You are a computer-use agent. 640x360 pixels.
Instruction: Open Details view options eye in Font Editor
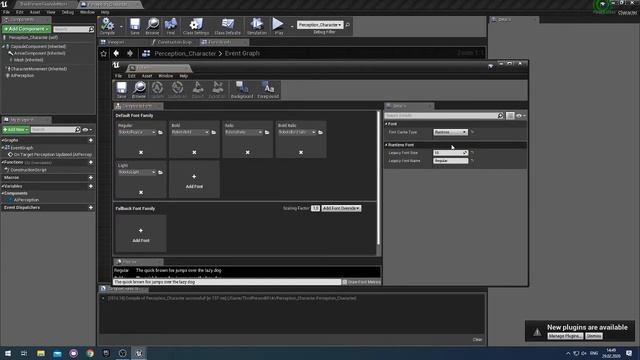[520, 116]
